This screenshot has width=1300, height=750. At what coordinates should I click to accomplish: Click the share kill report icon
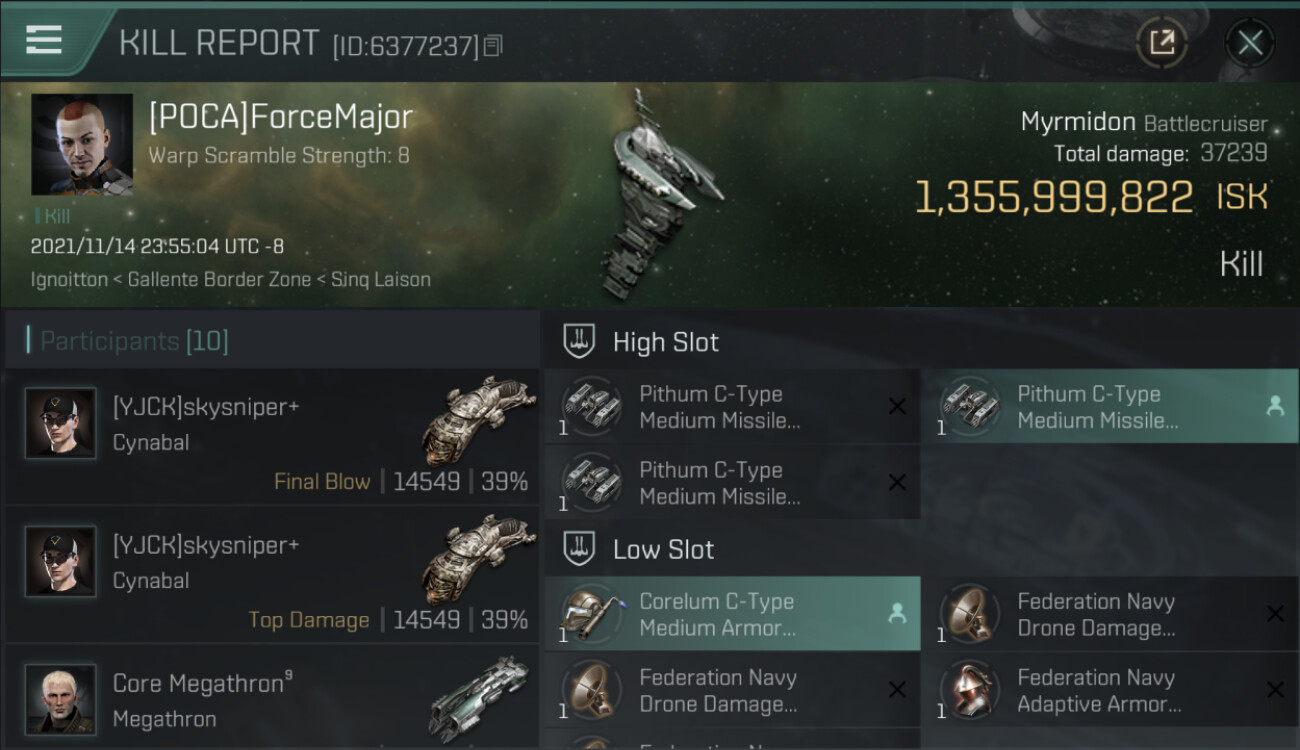click(1161, 42)
